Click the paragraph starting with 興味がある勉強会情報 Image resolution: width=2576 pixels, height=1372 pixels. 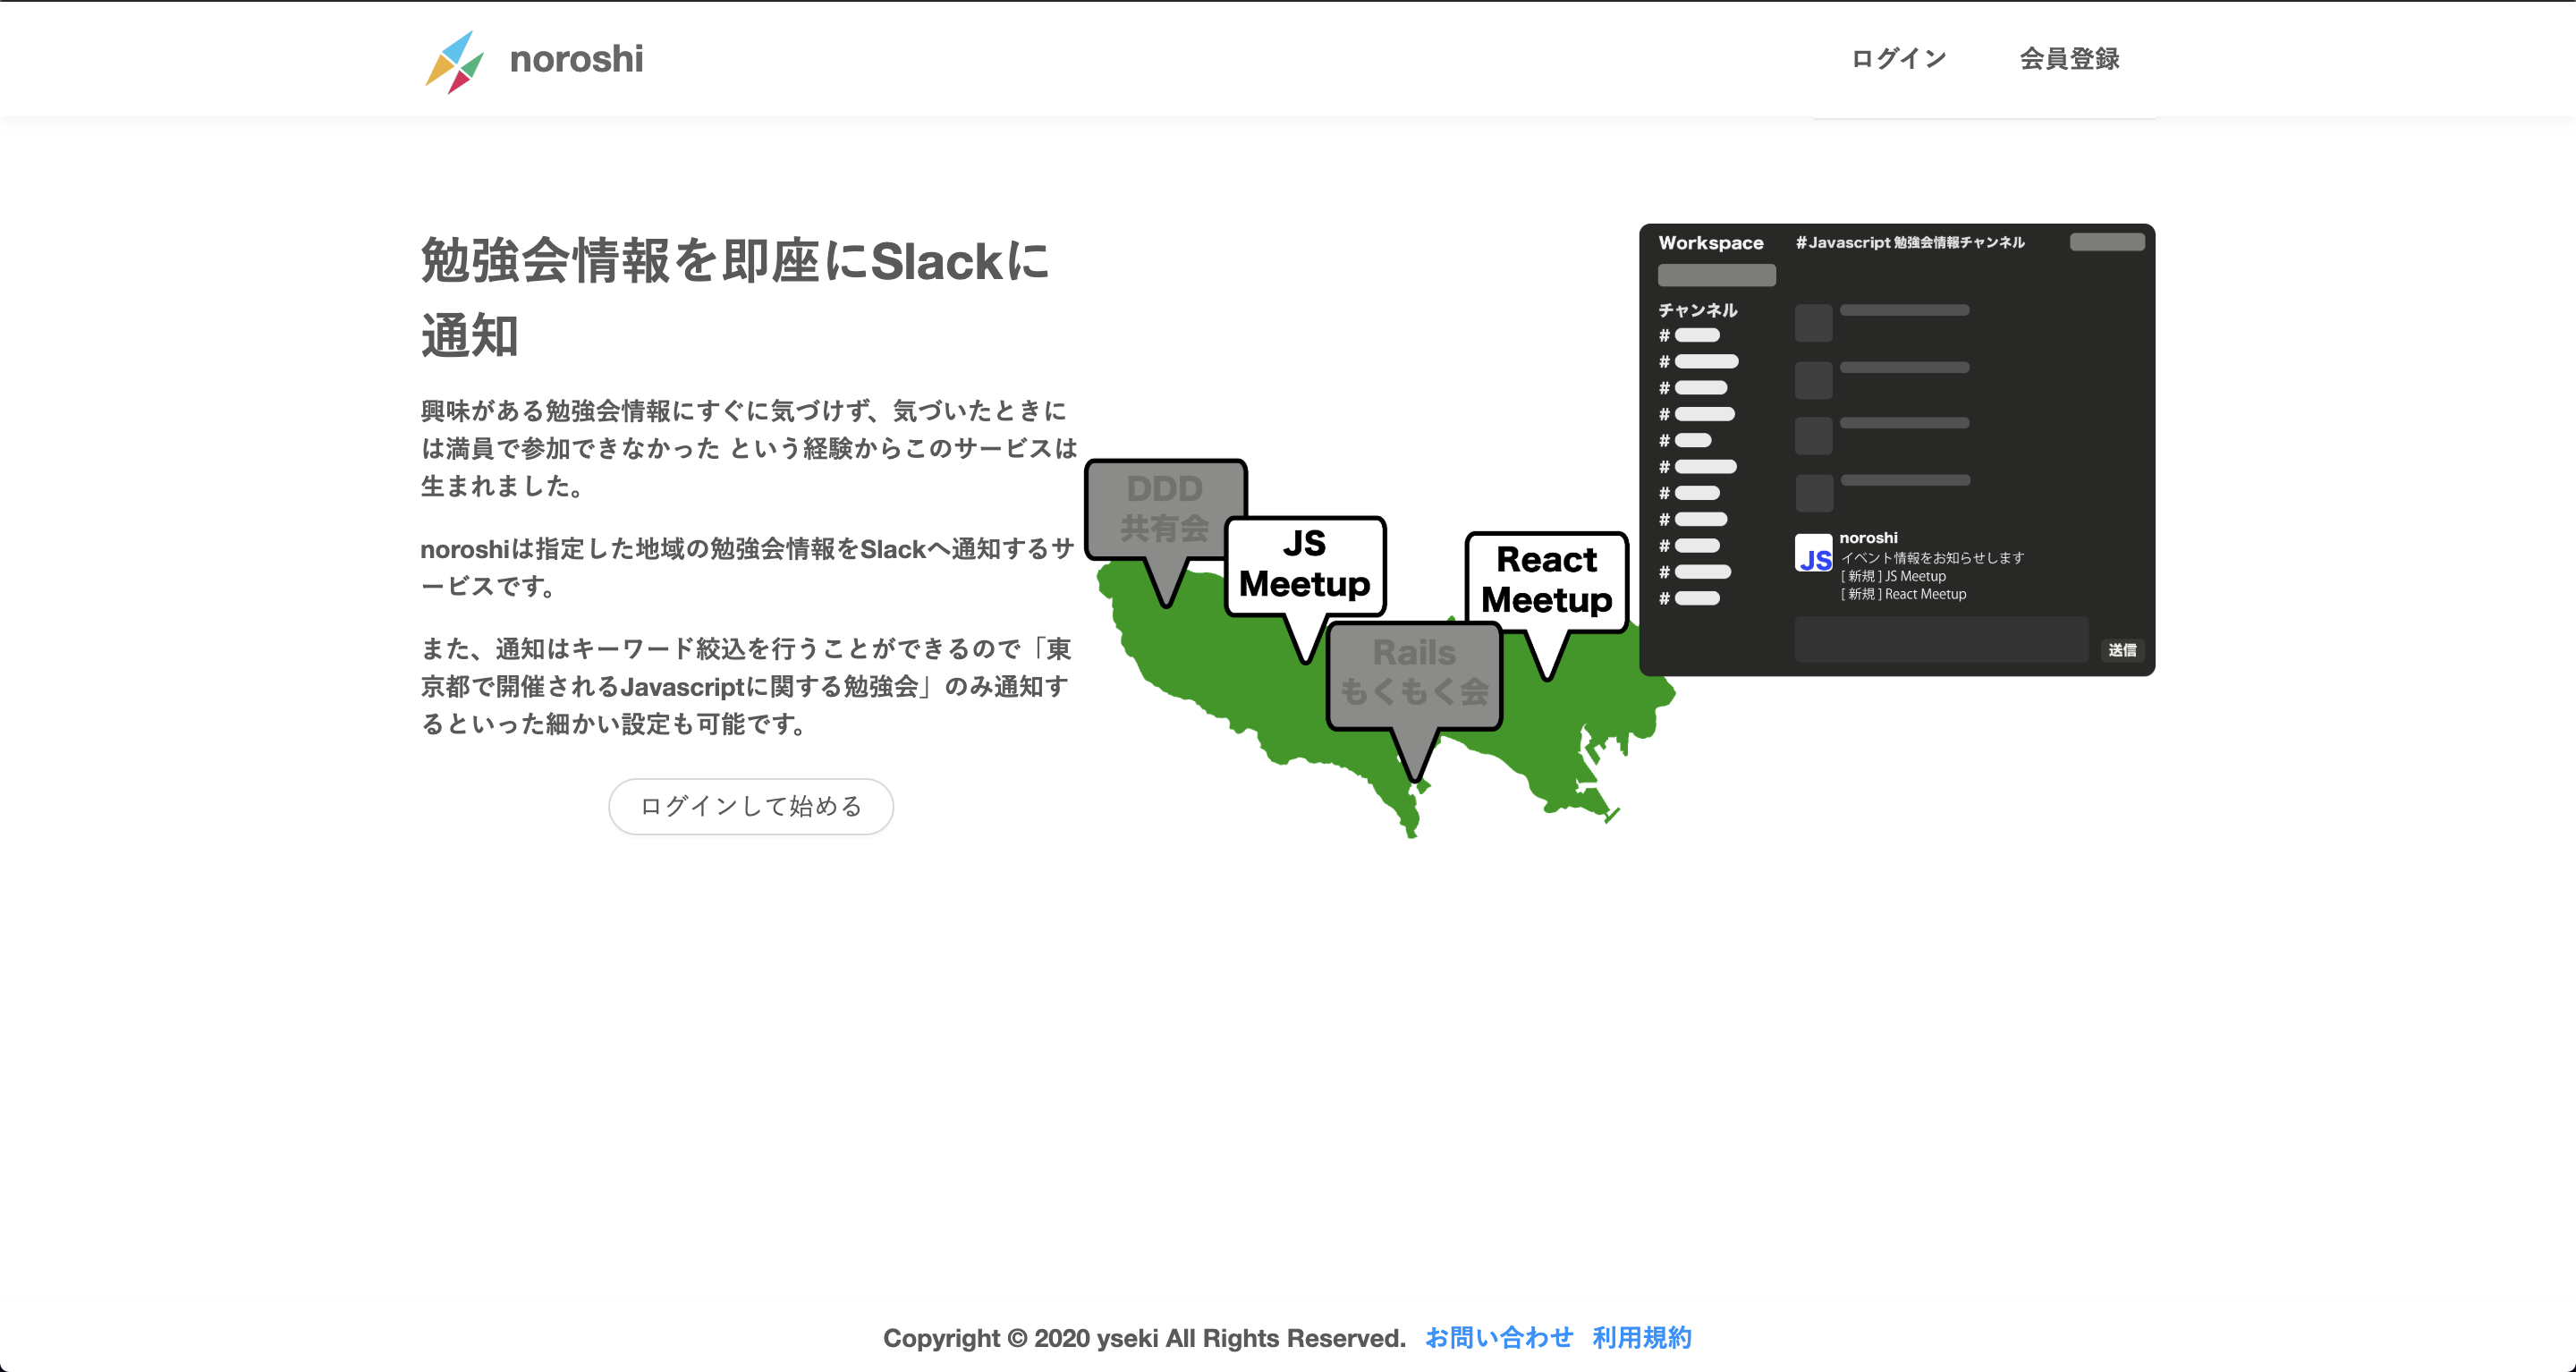(x=749, y=448)
